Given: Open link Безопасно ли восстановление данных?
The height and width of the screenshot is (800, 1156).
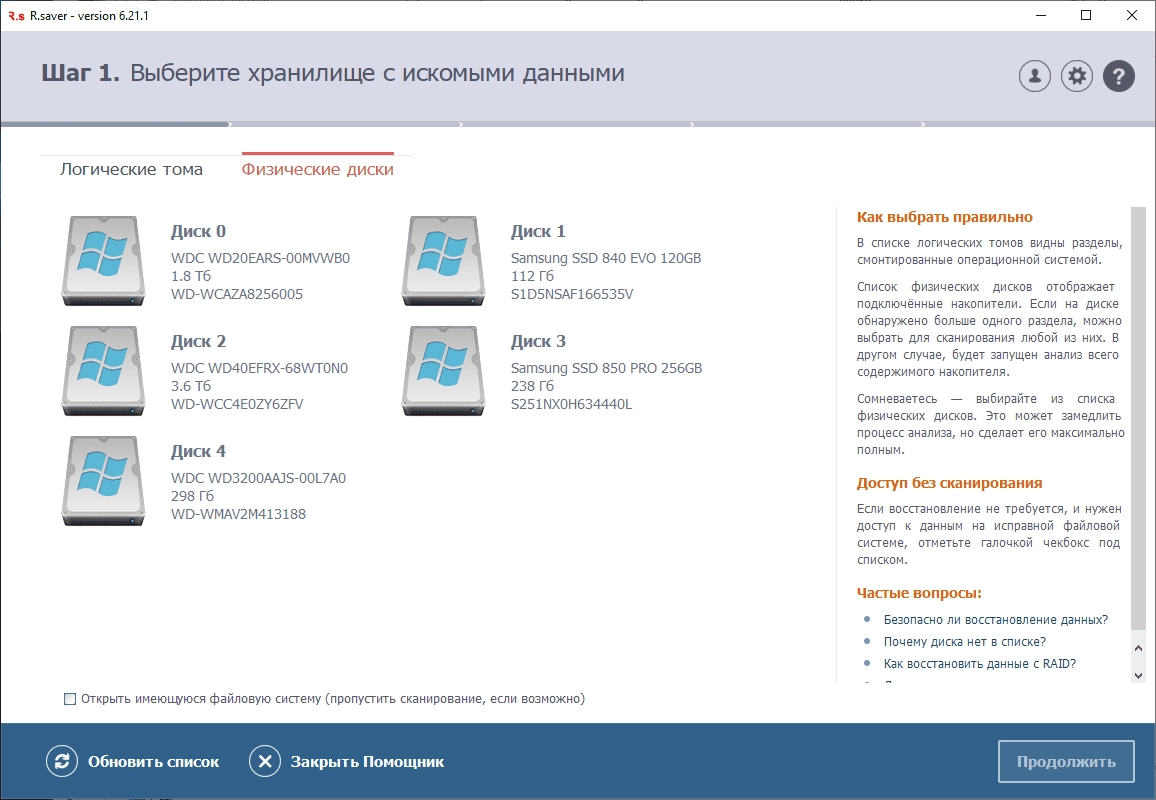Looking at the screenshot, I should [995, 619].
